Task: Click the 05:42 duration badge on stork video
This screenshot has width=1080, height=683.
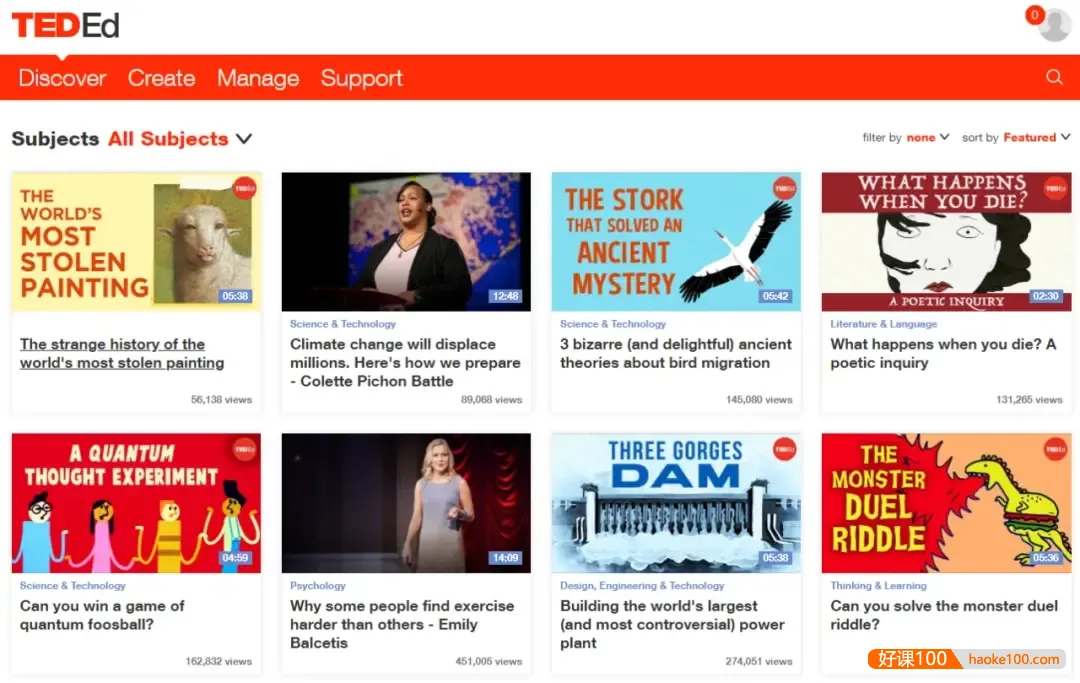Action: pos(776,296)
